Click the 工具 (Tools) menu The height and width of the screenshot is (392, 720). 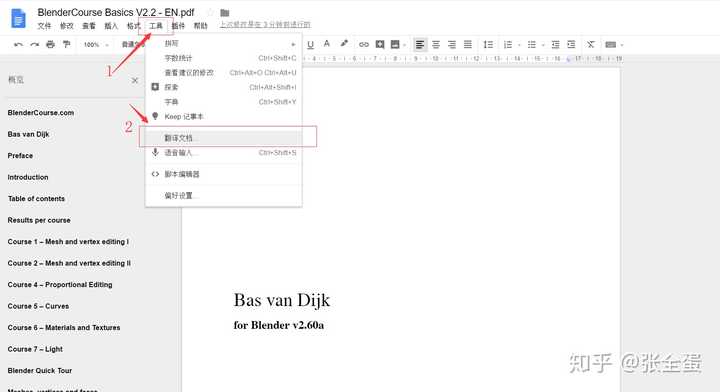[156, 26]
